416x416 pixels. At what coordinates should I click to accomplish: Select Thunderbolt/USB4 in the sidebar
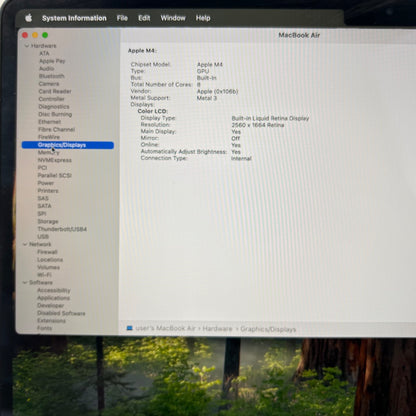point(62,229)
